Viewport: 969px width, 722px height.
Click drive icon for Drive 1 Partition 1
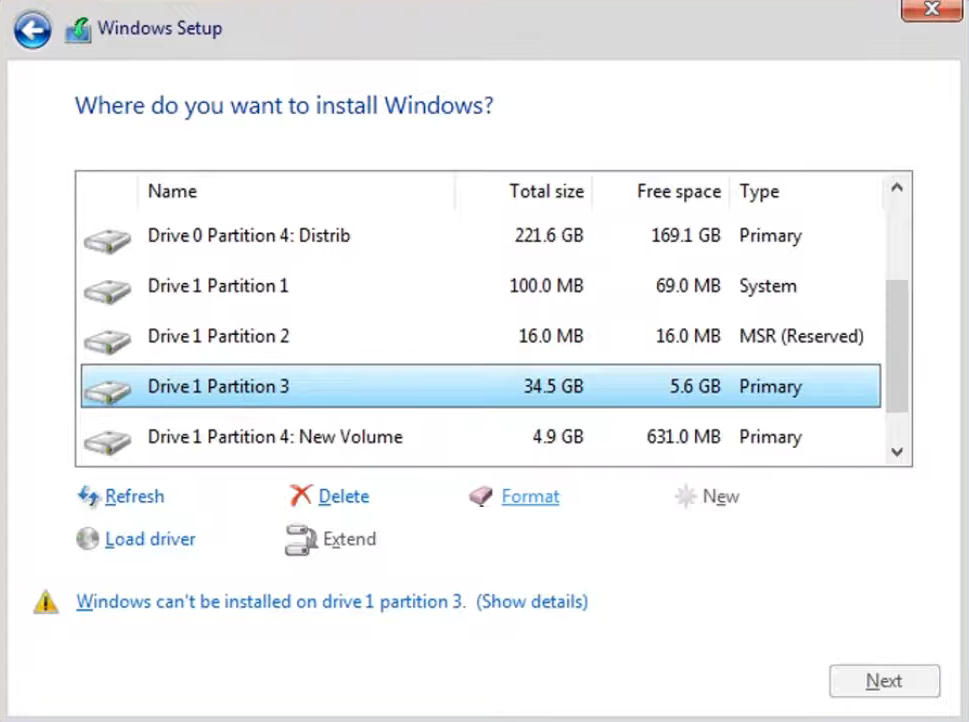point(107,292)
